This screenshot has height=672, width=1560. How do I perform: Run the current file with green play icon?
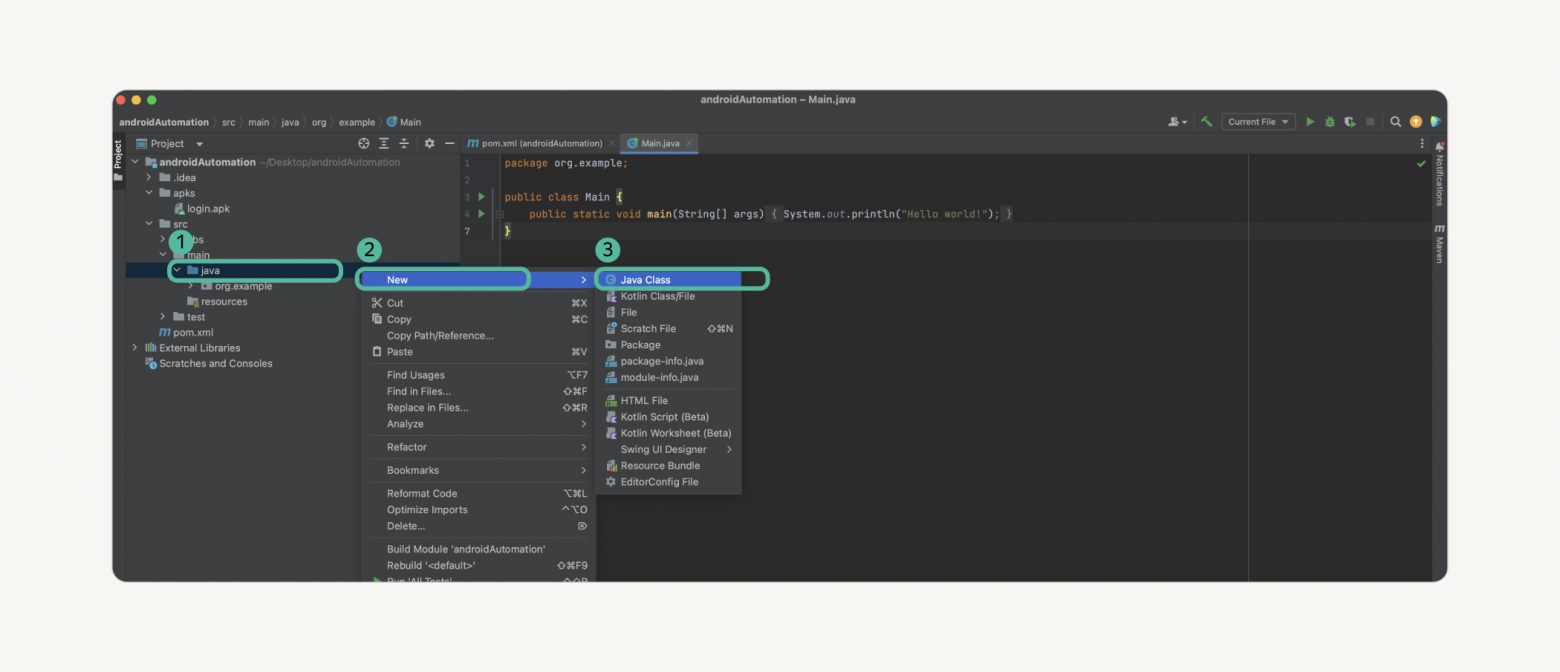click(x=1310, y=122)
